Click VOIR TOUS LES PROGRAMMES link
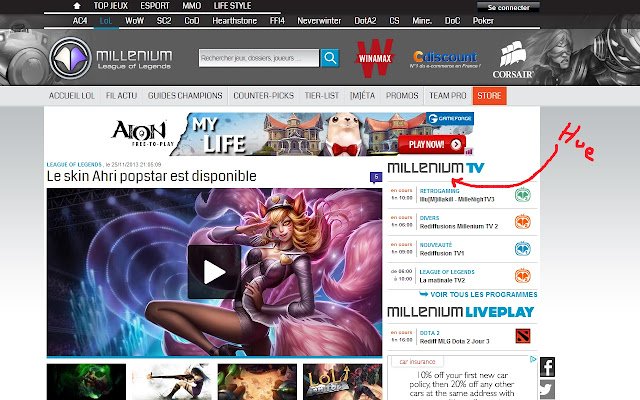 tap(478, 294)
